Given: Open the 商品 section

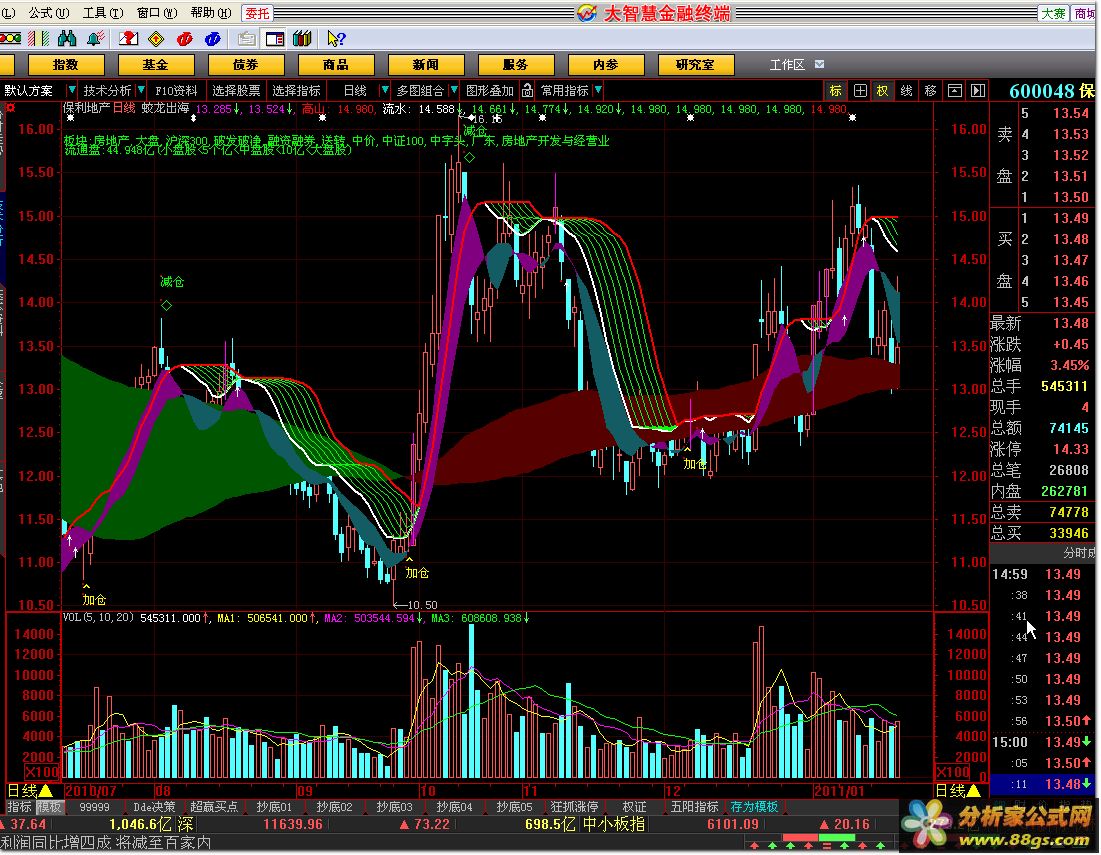Looking at the screenshot, I should 336,65.
